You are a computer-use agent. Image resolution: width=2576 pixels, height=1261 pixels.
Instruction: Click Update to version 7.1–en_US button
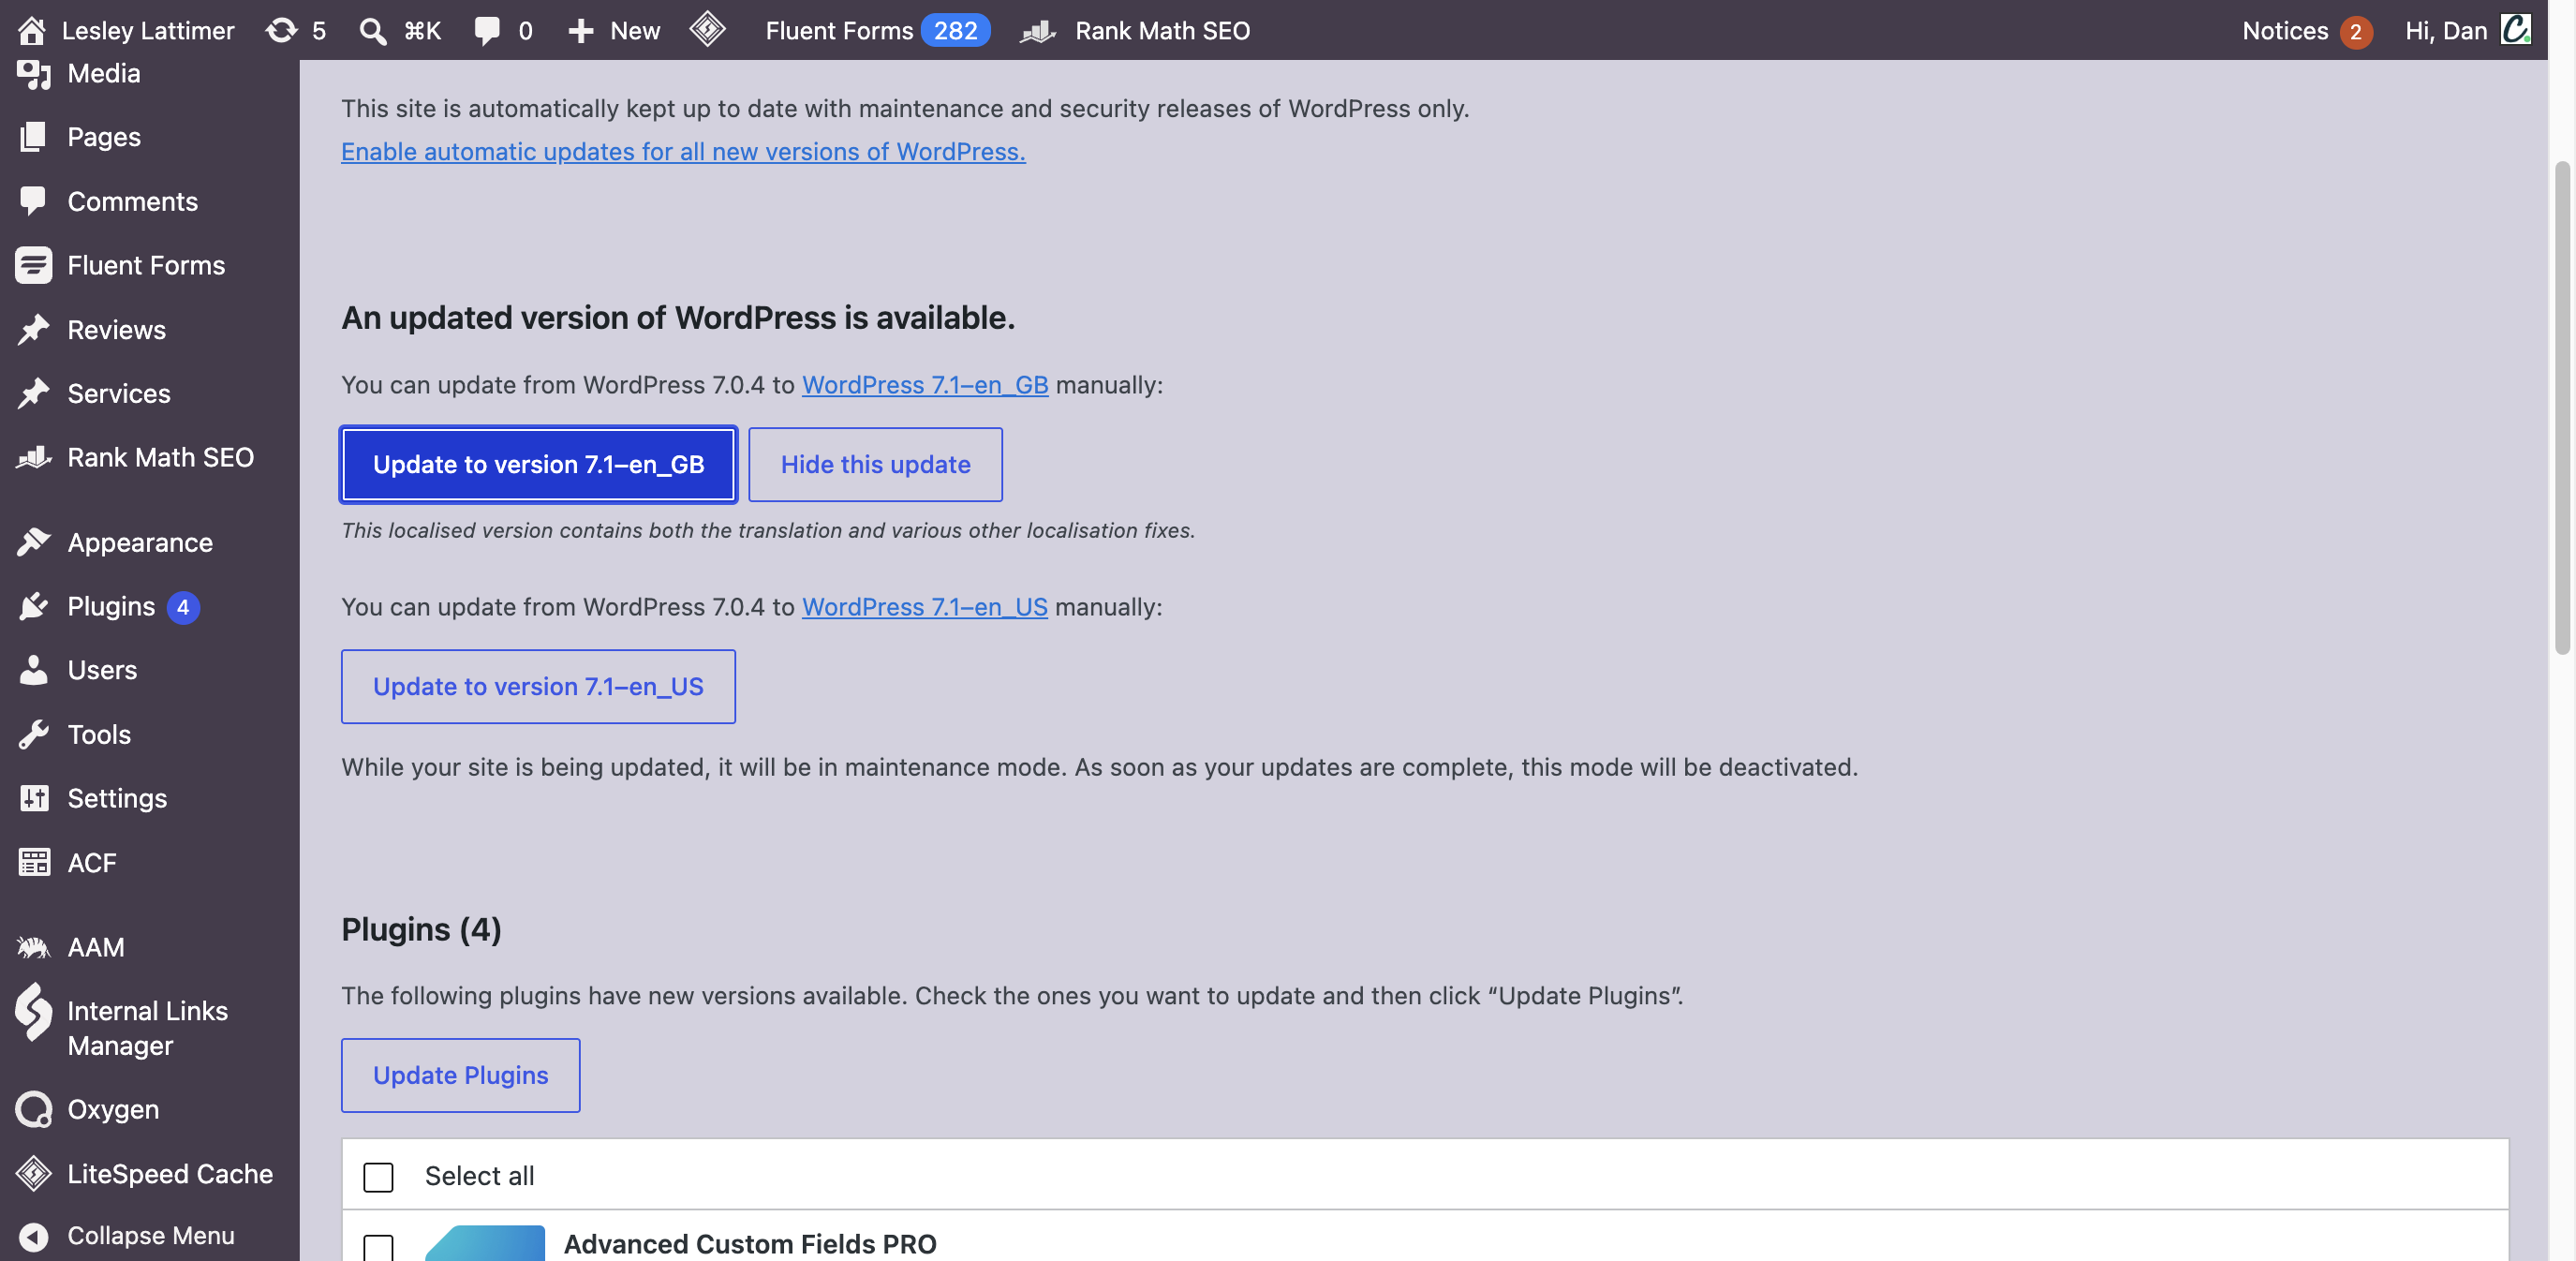[x=538, y=686]
